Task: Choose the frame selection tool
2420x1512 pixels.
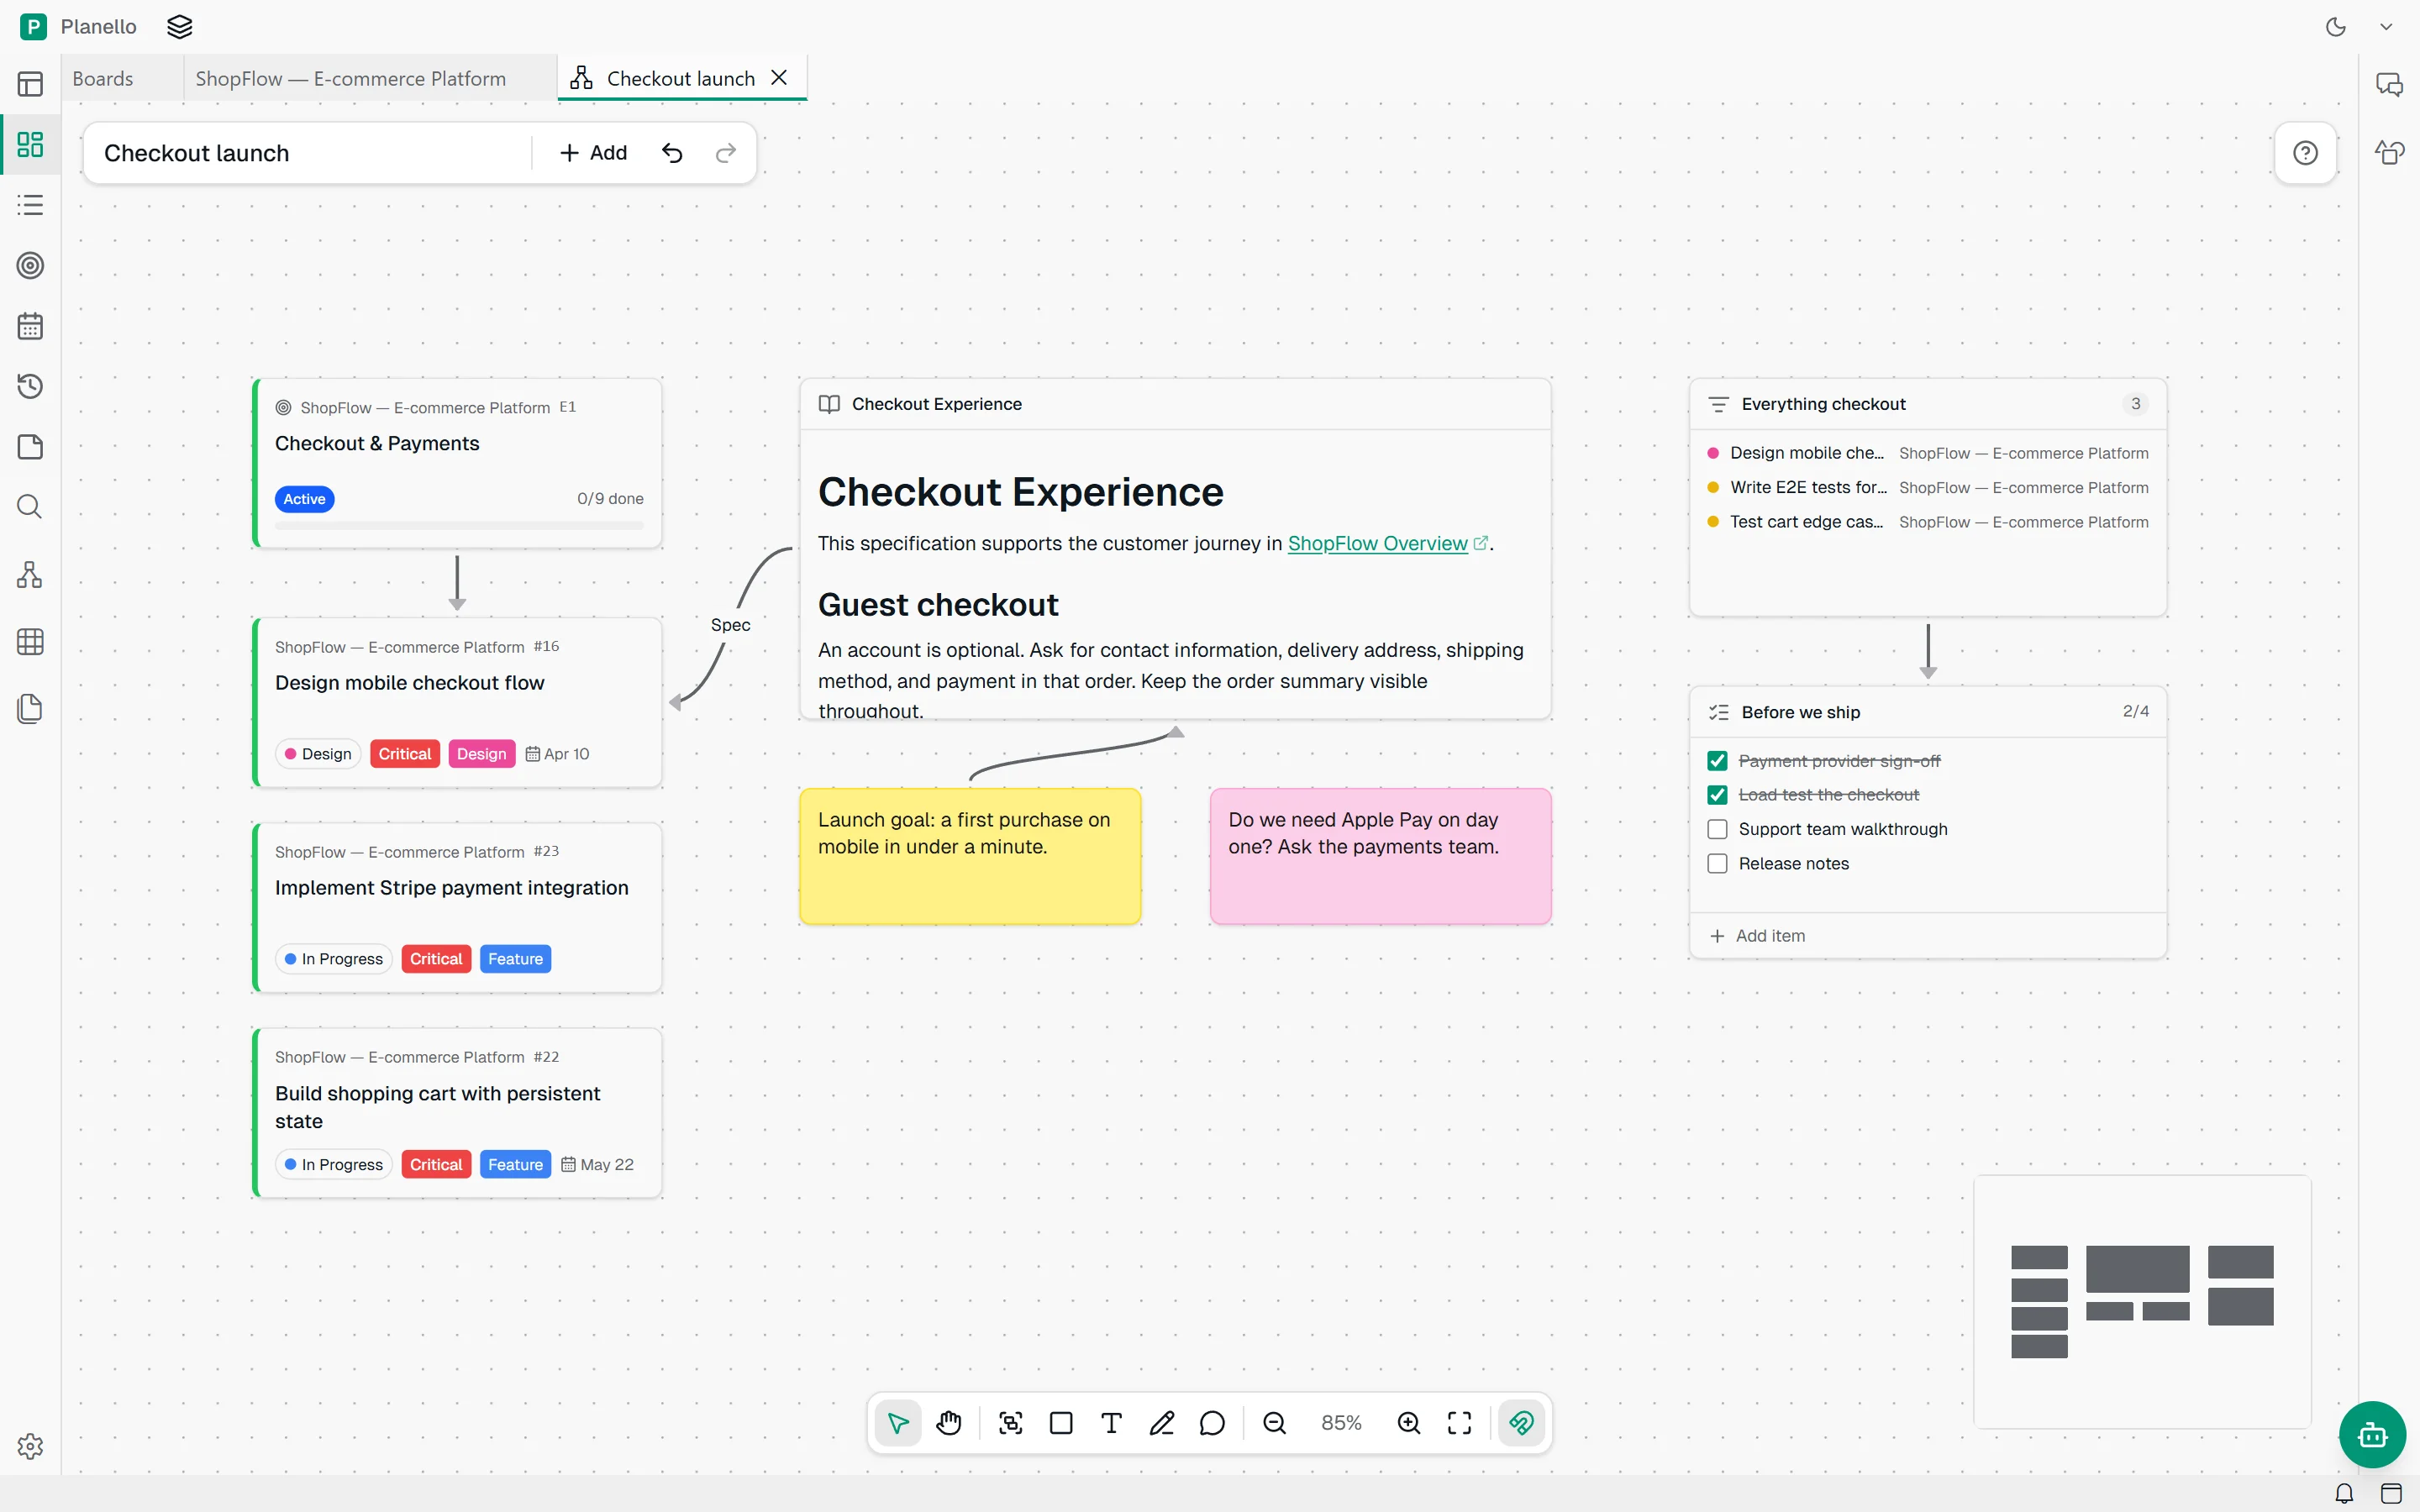Action: pos(1011,1422)
